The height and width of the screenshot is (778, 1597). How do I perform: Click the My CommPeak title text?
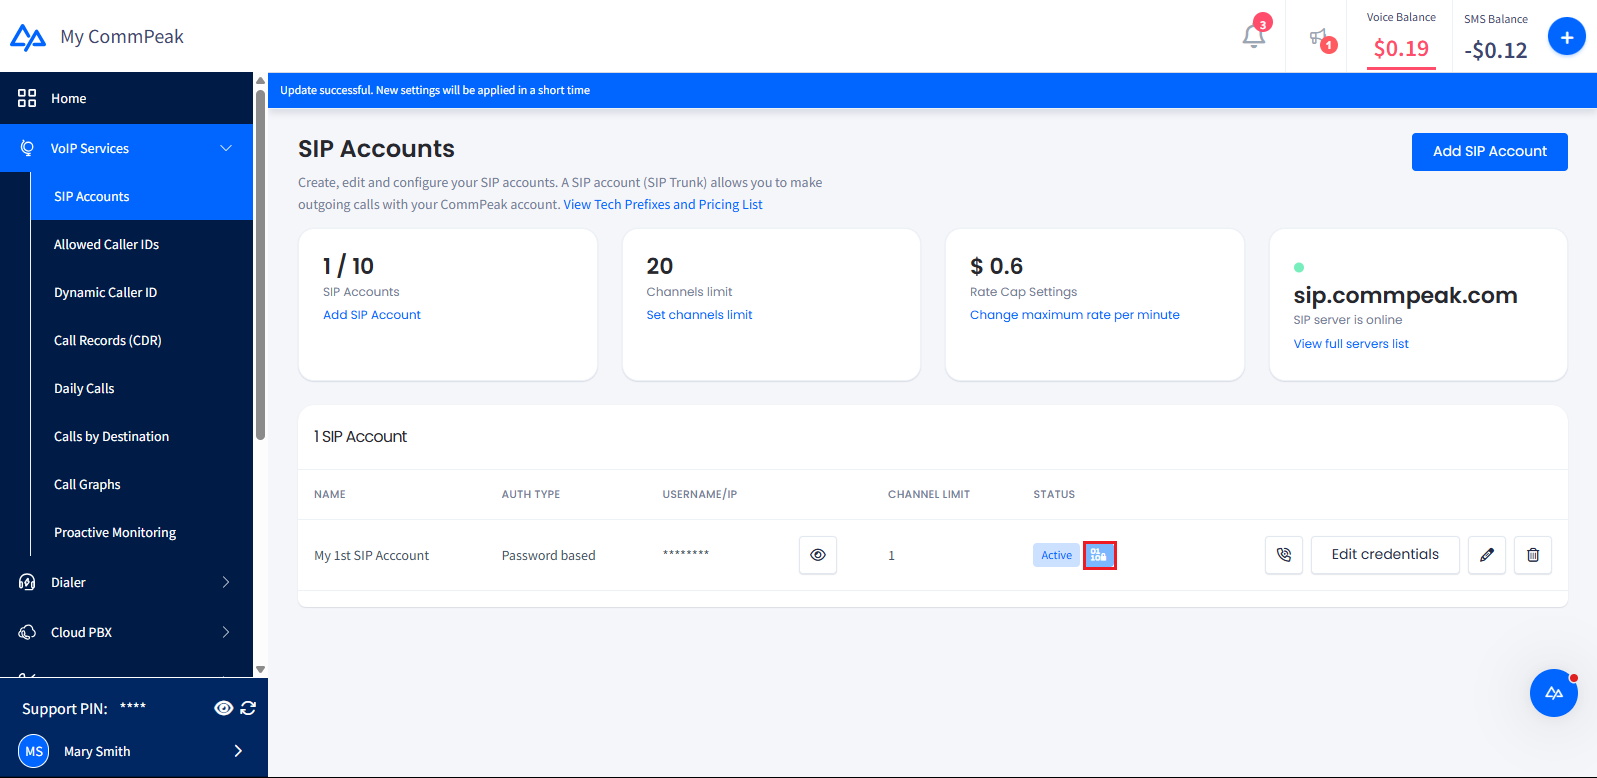coord(122,37)
